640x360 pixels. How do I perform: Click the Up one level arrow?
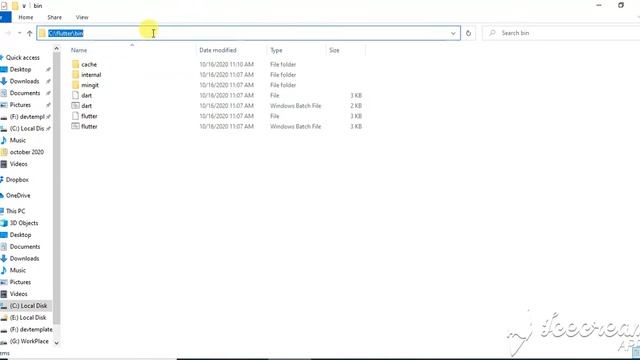click(x=29, y=33)
